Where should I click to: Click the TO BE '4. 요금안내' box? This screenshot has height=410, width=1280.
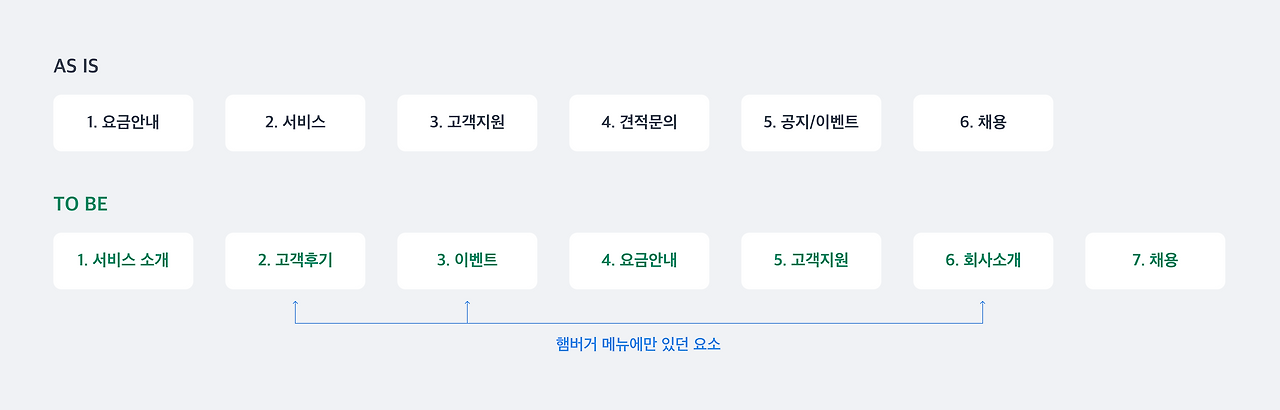tap(639, 261)
